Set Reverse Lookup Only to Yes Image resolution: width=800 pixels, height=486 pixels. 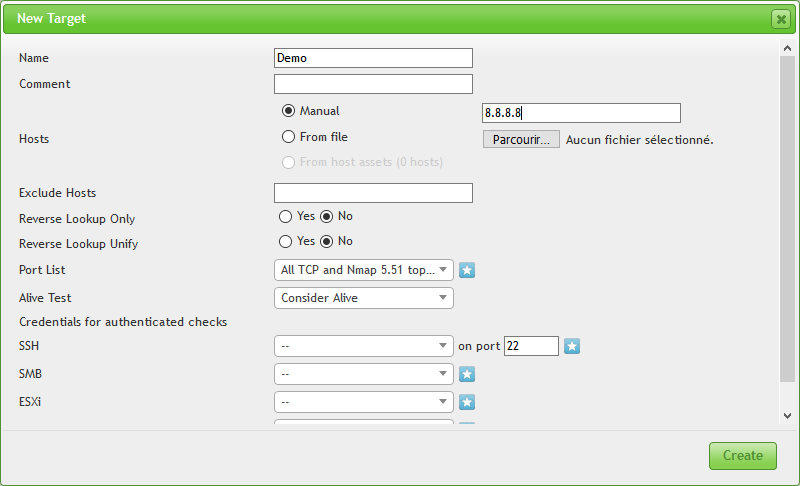285,216
